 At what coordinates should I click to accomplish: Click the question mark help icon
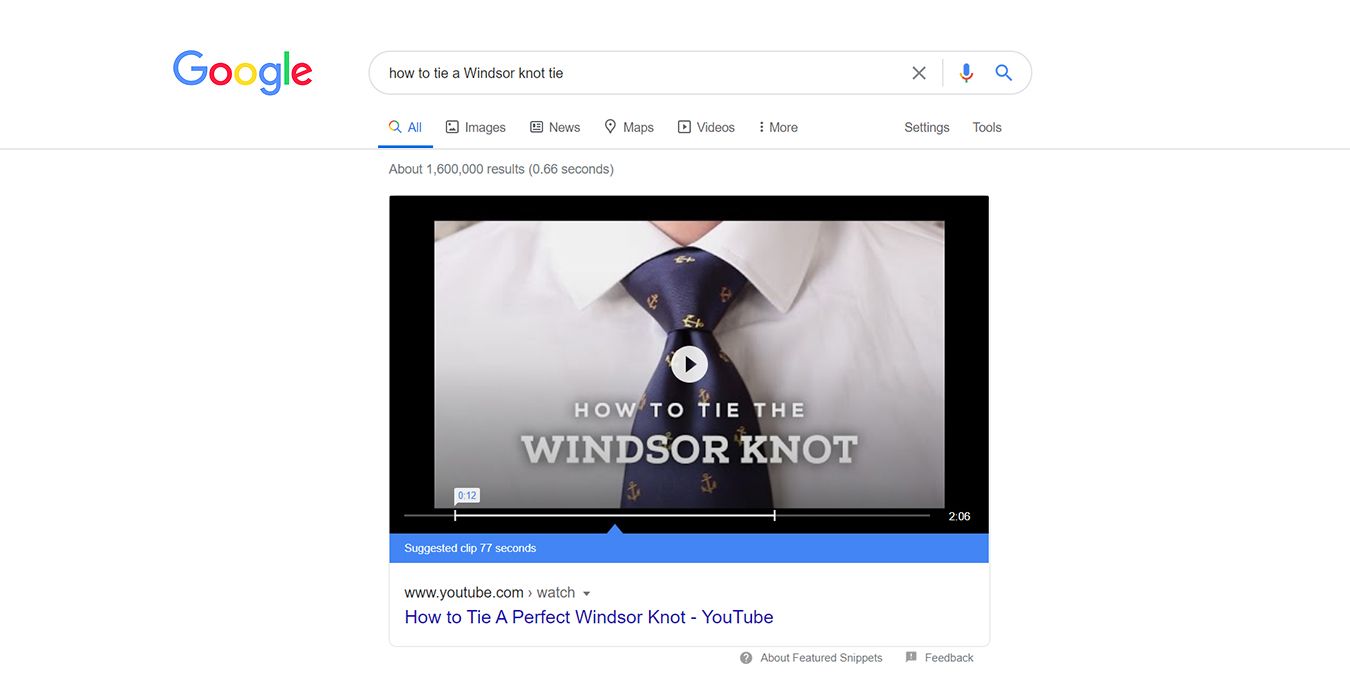(746, 658)
